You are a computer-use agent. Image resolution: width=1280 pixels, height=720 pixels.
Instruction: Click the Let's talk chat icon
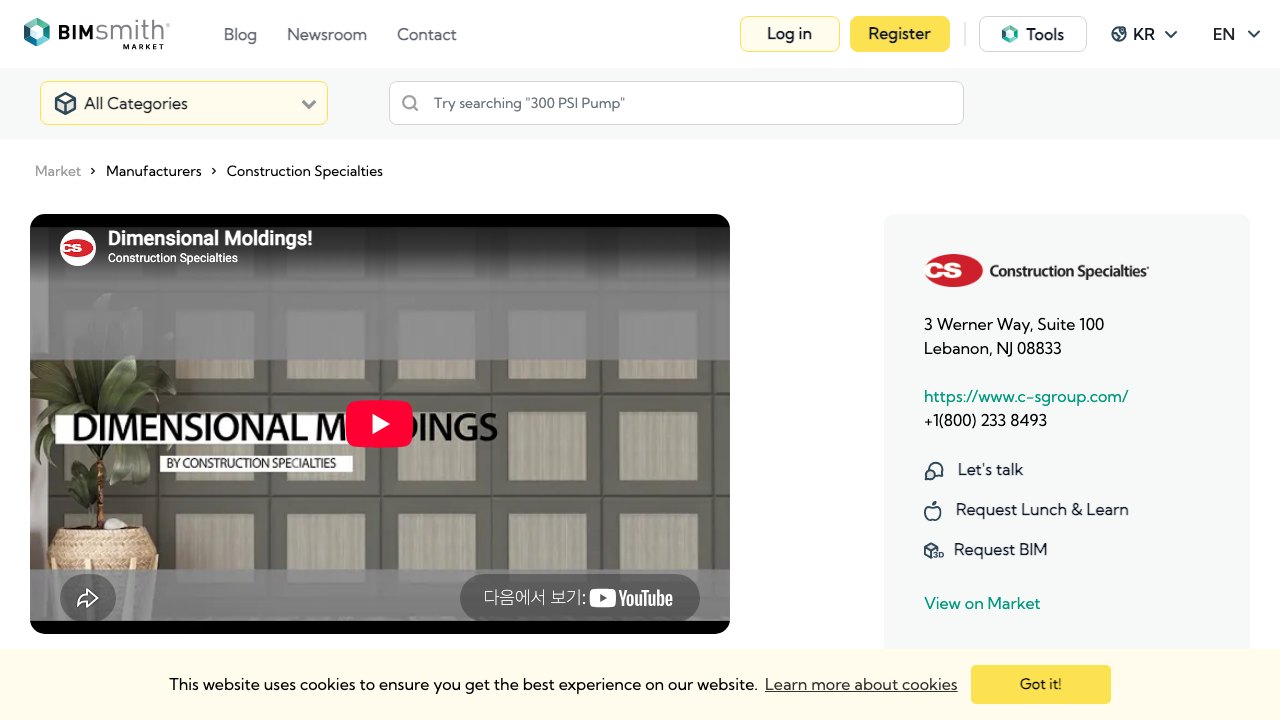pyautogui.click(x=934, y=470)
